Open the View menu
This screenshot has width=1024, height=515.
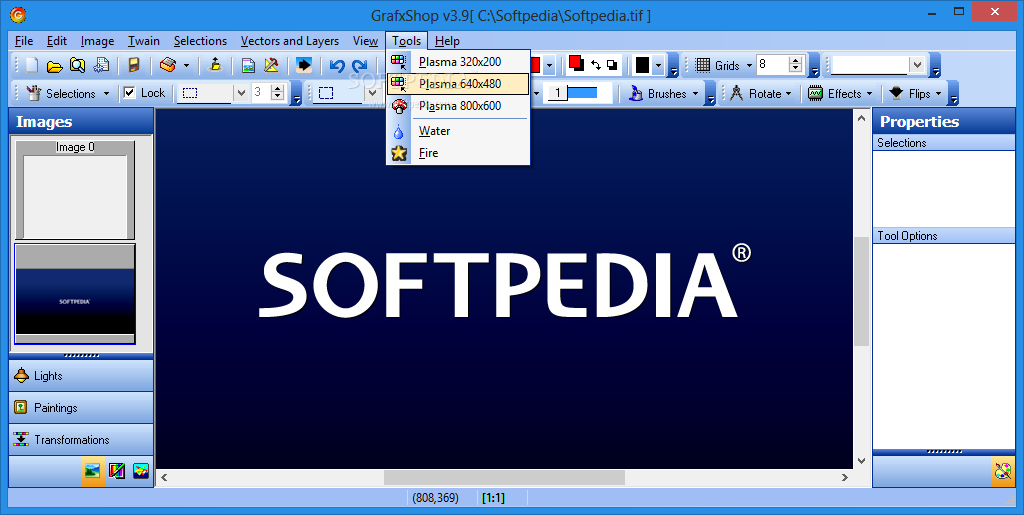coord(365,40)
